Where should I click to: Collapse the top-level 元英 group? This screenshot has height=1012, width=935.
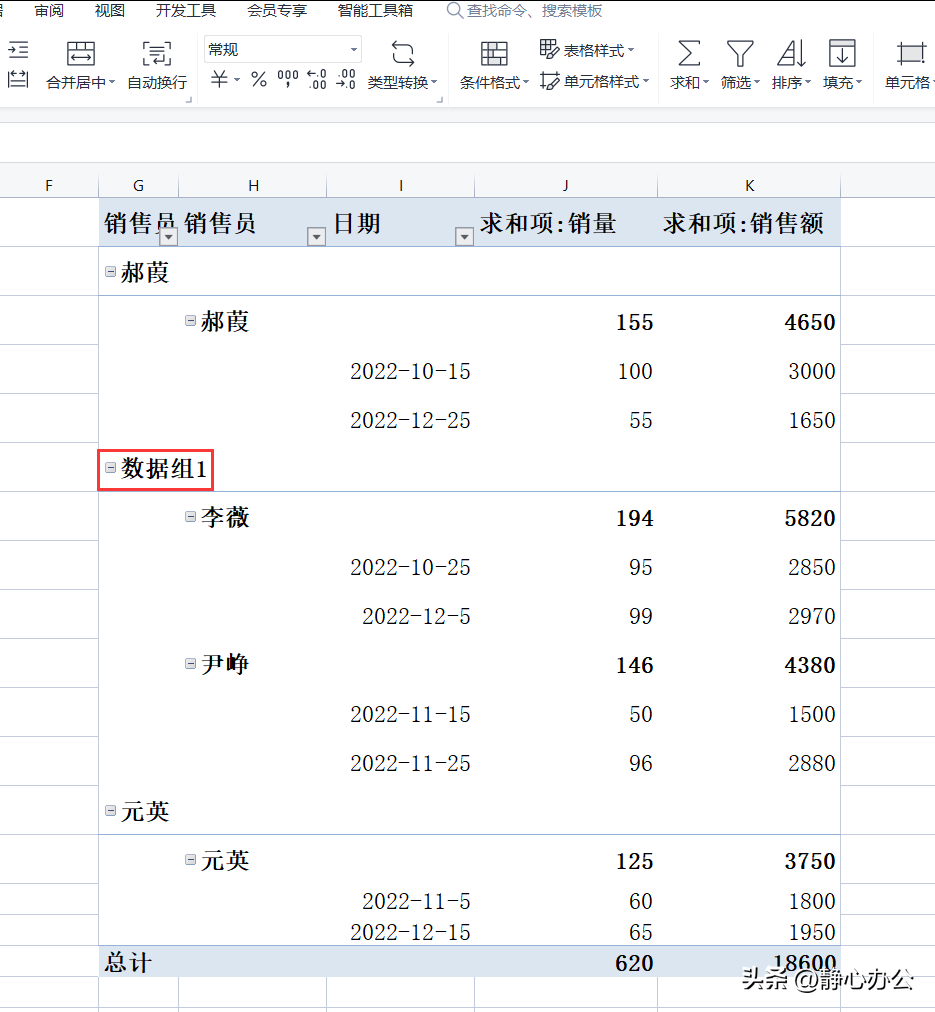[x=110, y=811]
